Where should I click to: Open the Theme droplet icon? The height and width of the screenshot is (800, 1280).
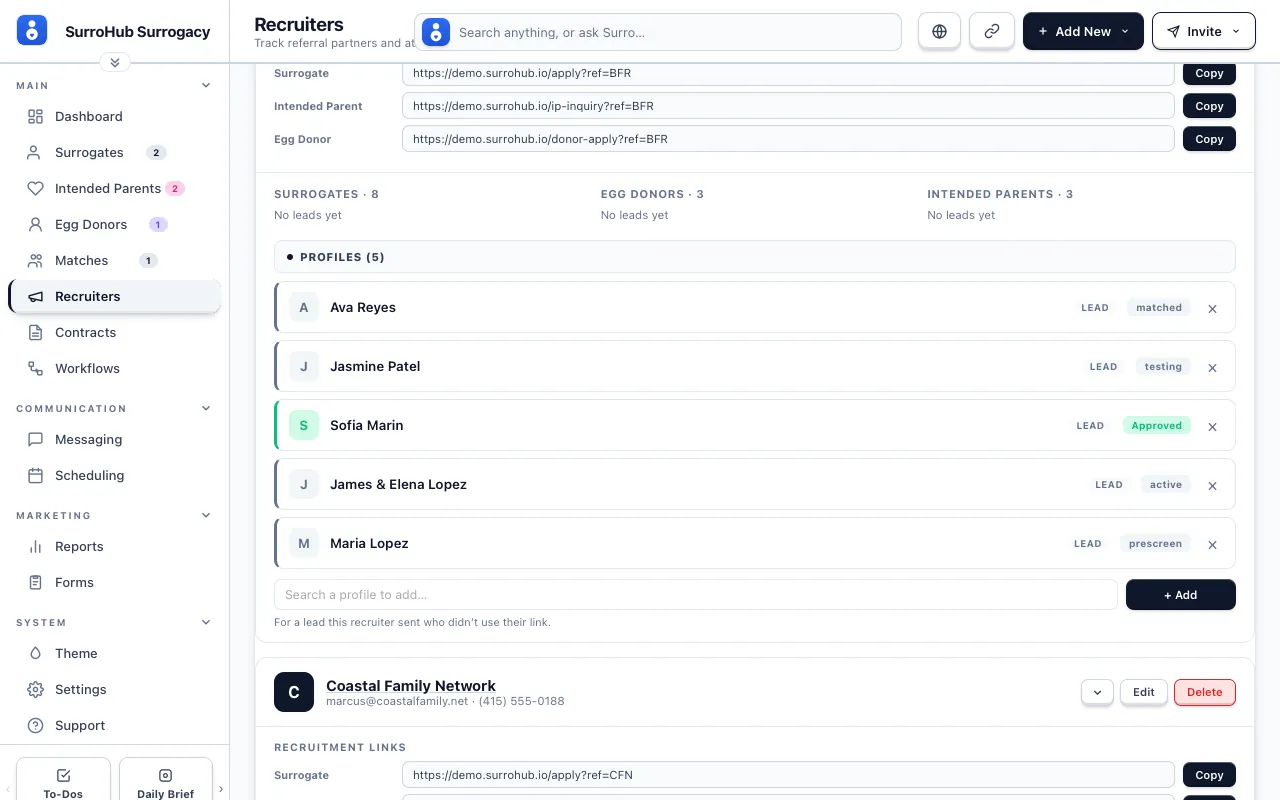tap(35, 654)
